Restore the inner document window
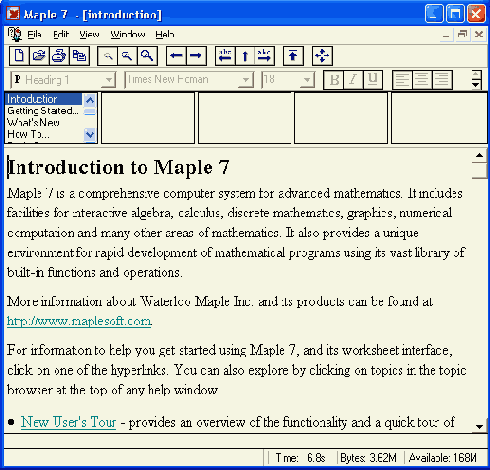 point(462,35)
